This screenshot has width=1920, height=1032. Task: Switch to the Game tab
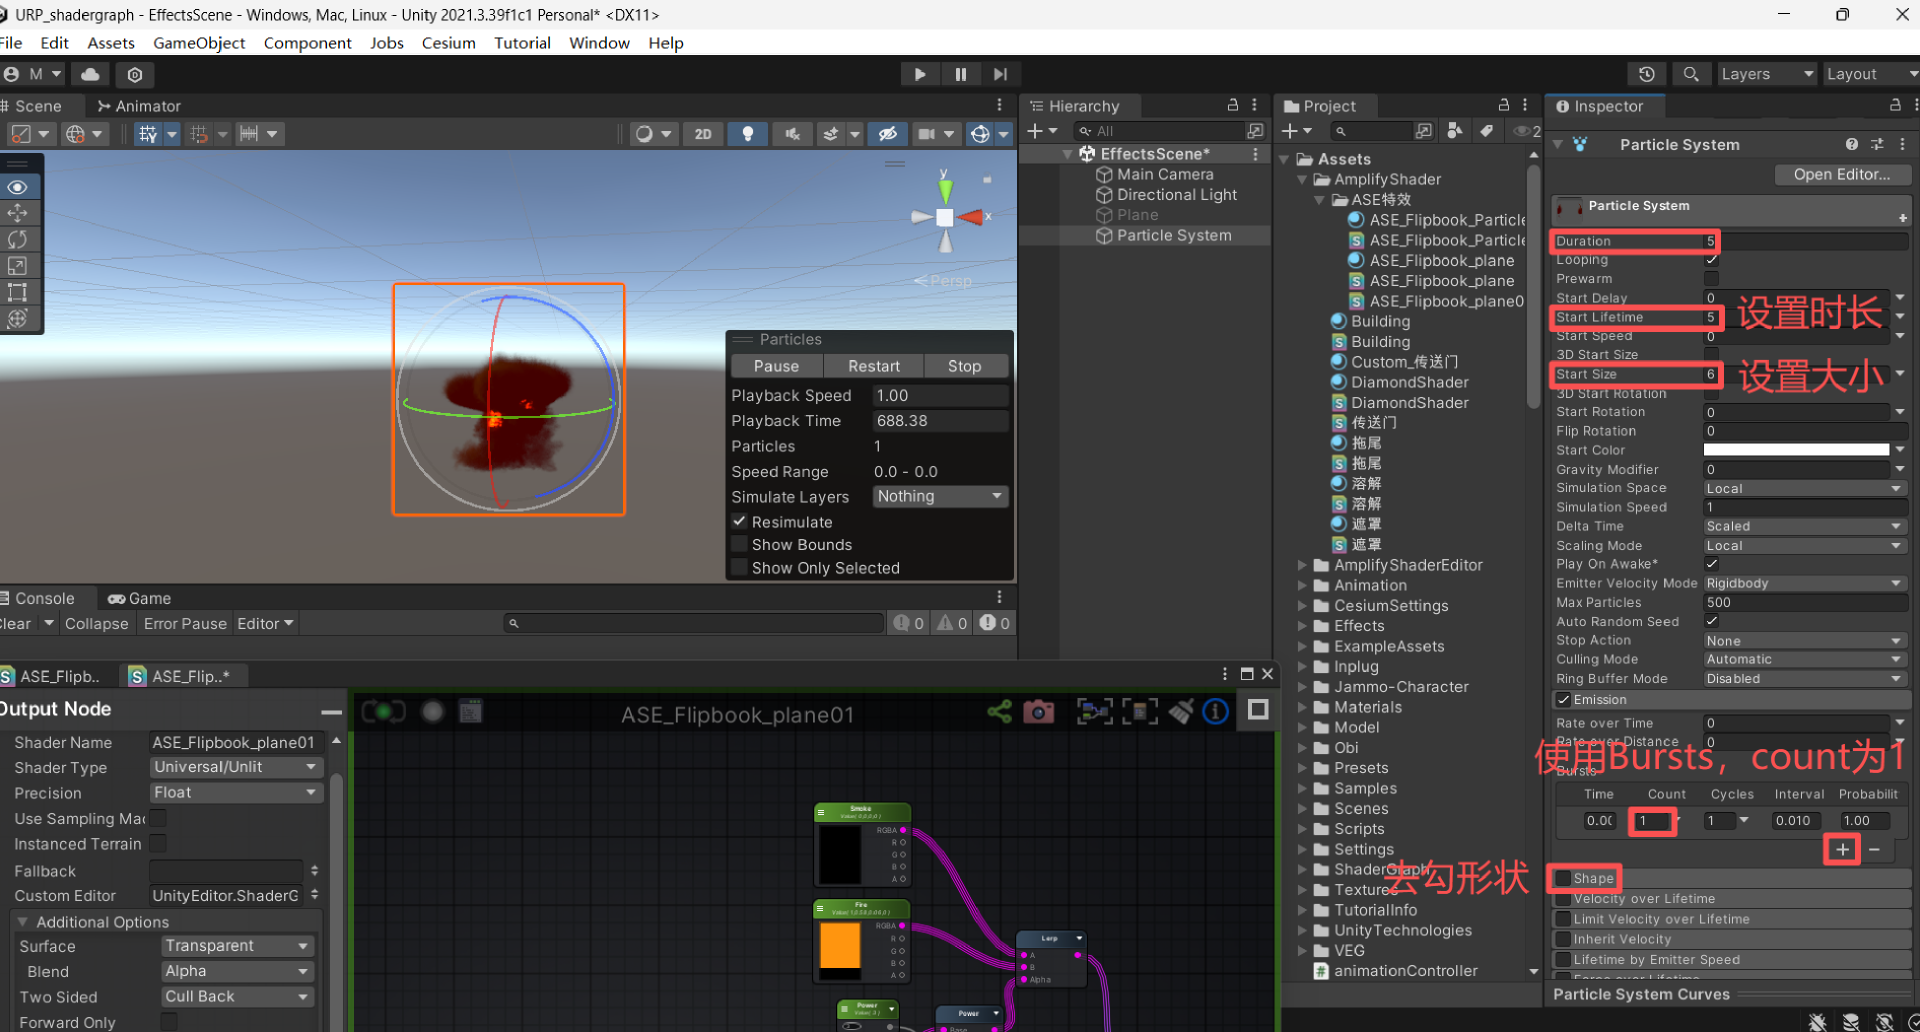click(139, 598)
